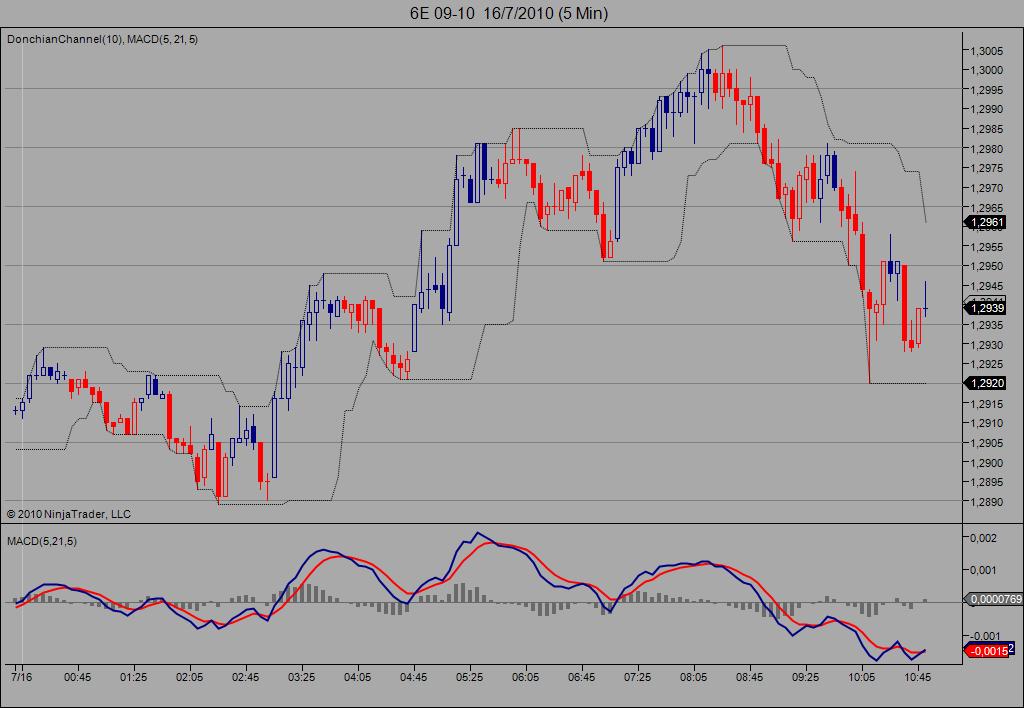Select the 1,2970 price axis label
The image size is (1024, 708).
pos(986,188)
